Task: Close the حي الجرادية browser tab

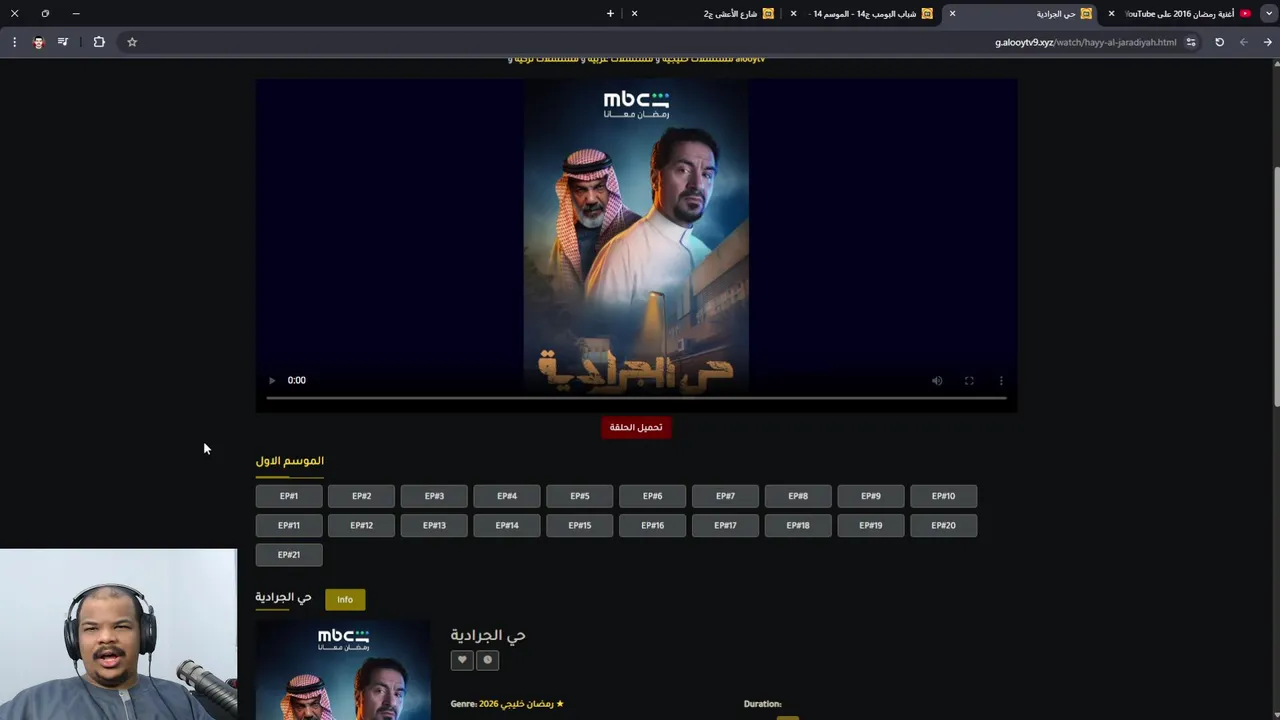Action: click(x=952, y=14)
